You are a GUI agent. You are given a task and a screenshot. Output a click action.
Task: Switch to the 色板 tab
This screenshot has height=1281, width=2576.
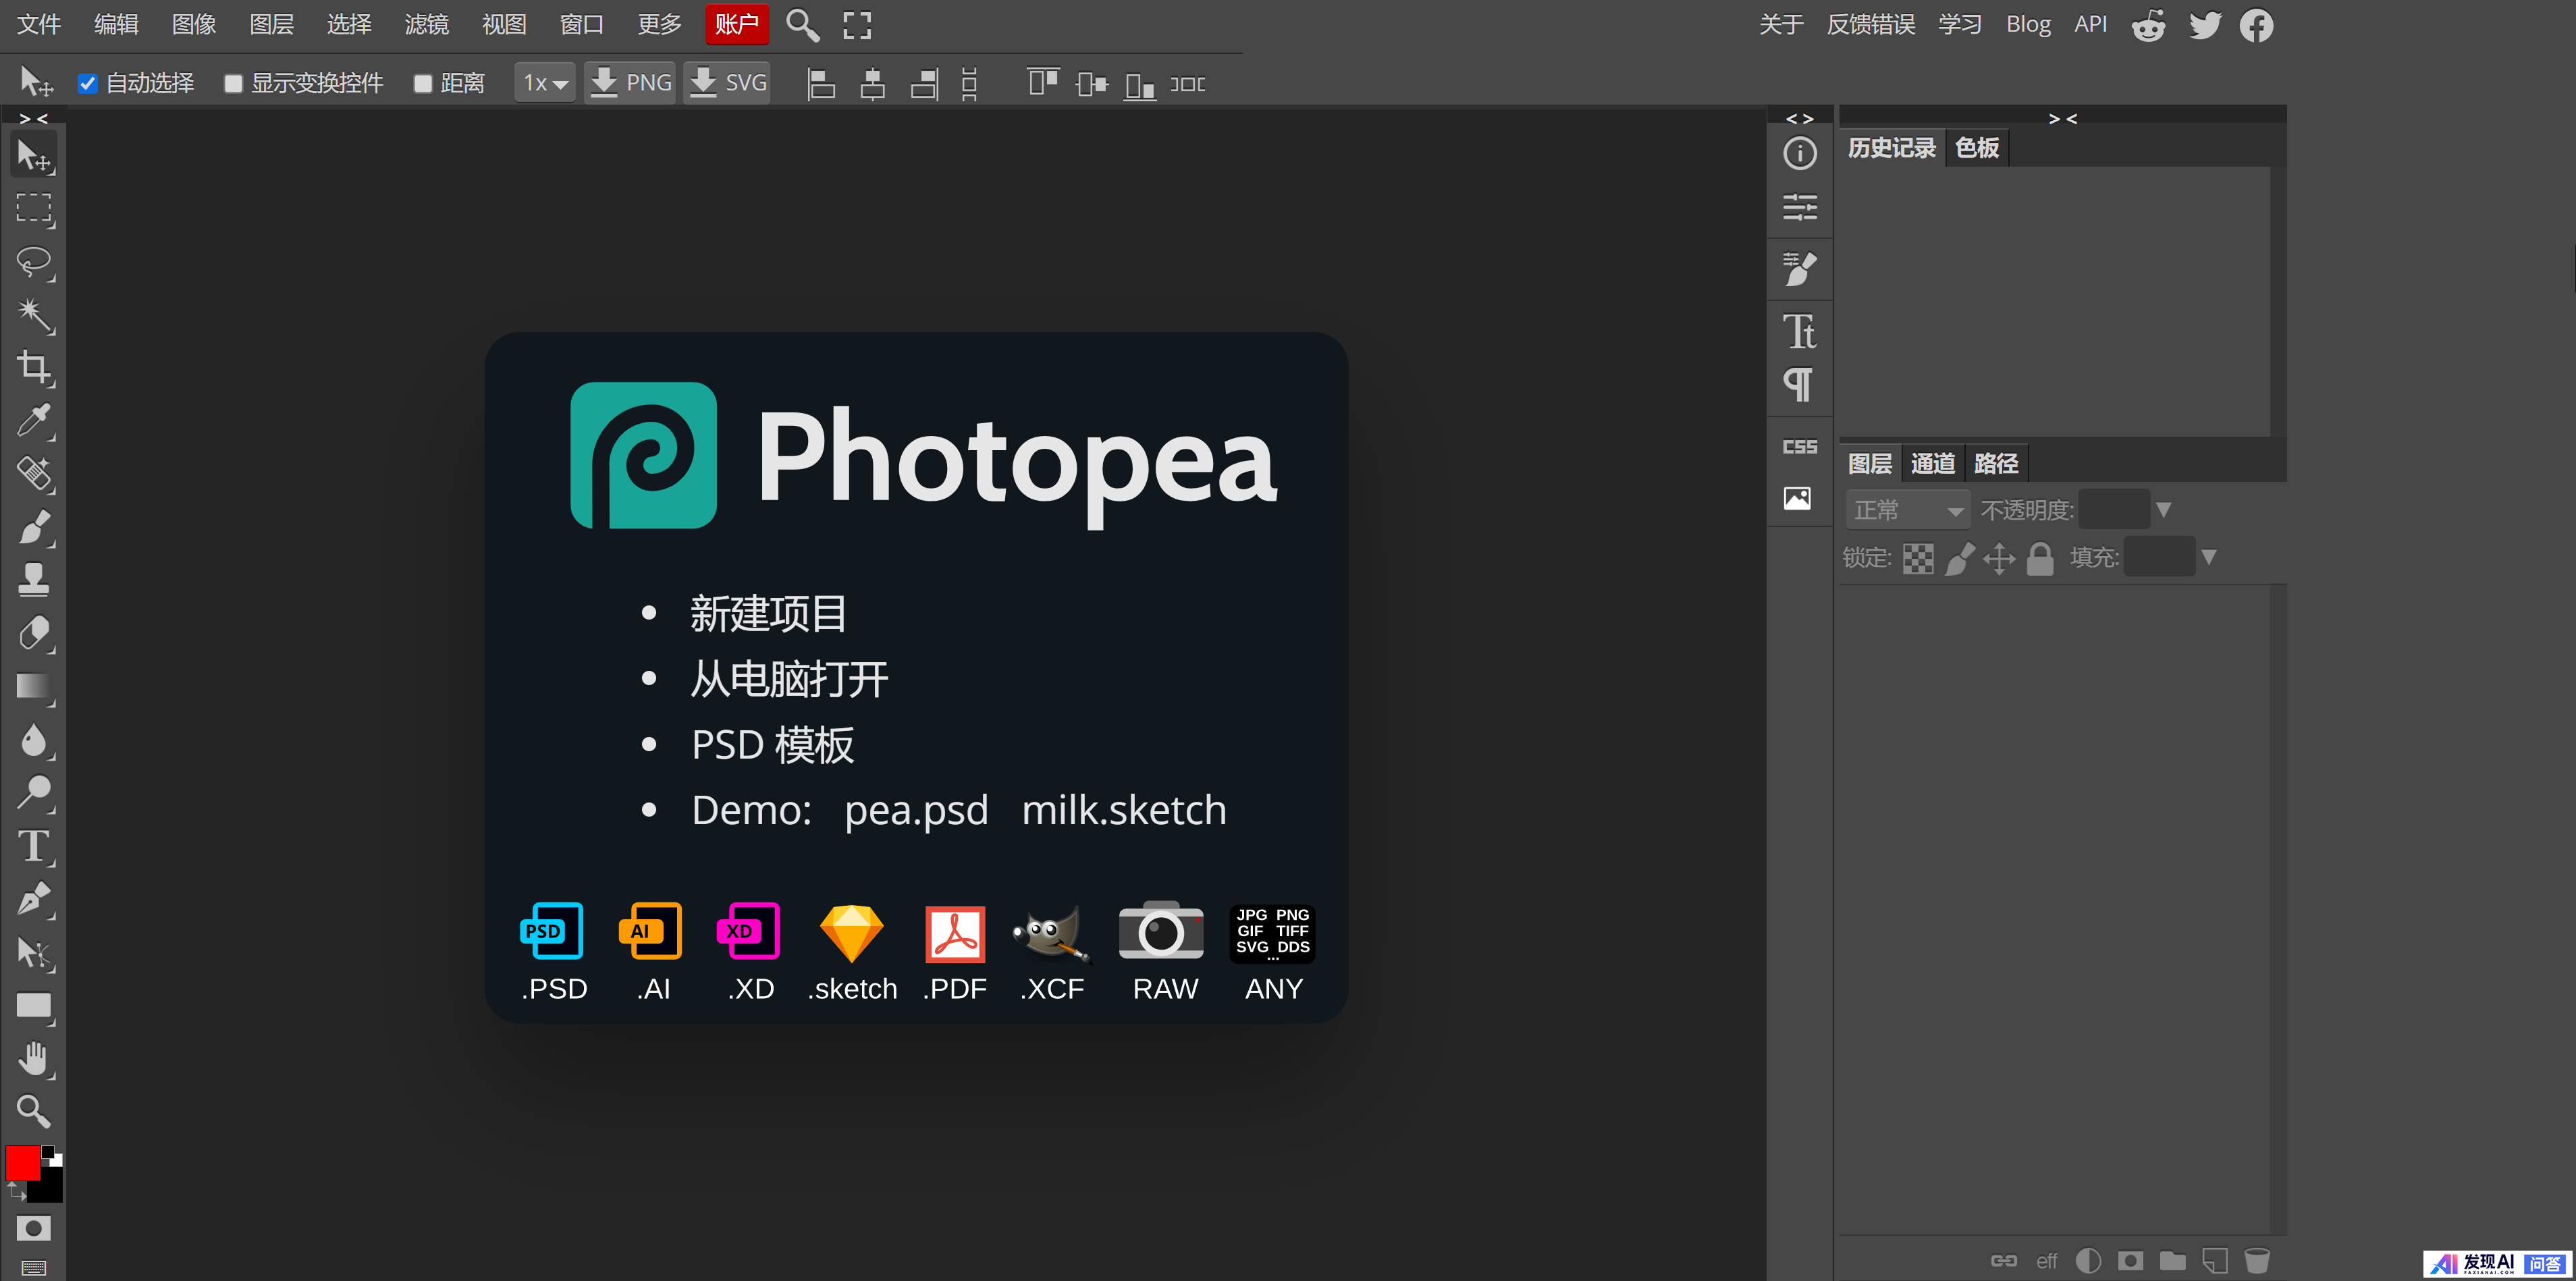(x=1976, y=148)
